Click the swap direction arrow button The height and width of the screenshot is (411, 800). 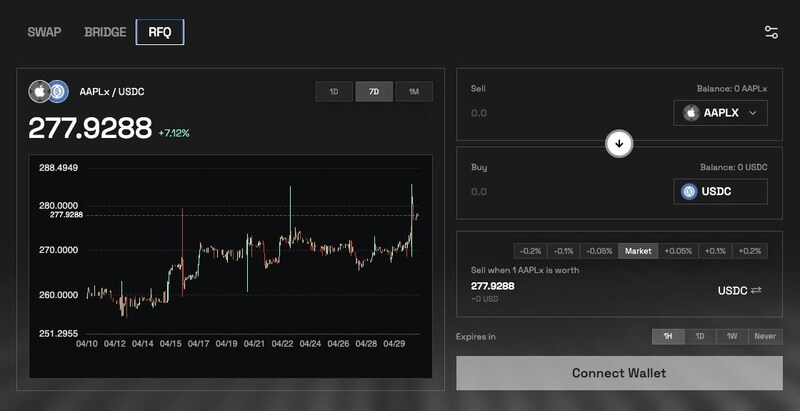click(619, 144)
